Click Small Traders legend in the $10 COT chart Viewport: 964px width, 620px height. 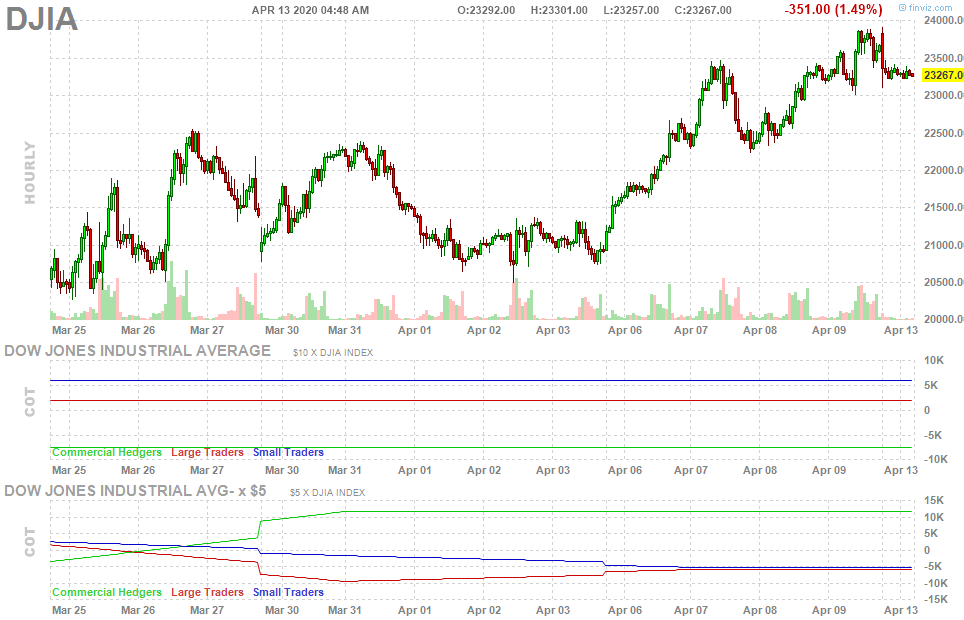tap(288, 452)
